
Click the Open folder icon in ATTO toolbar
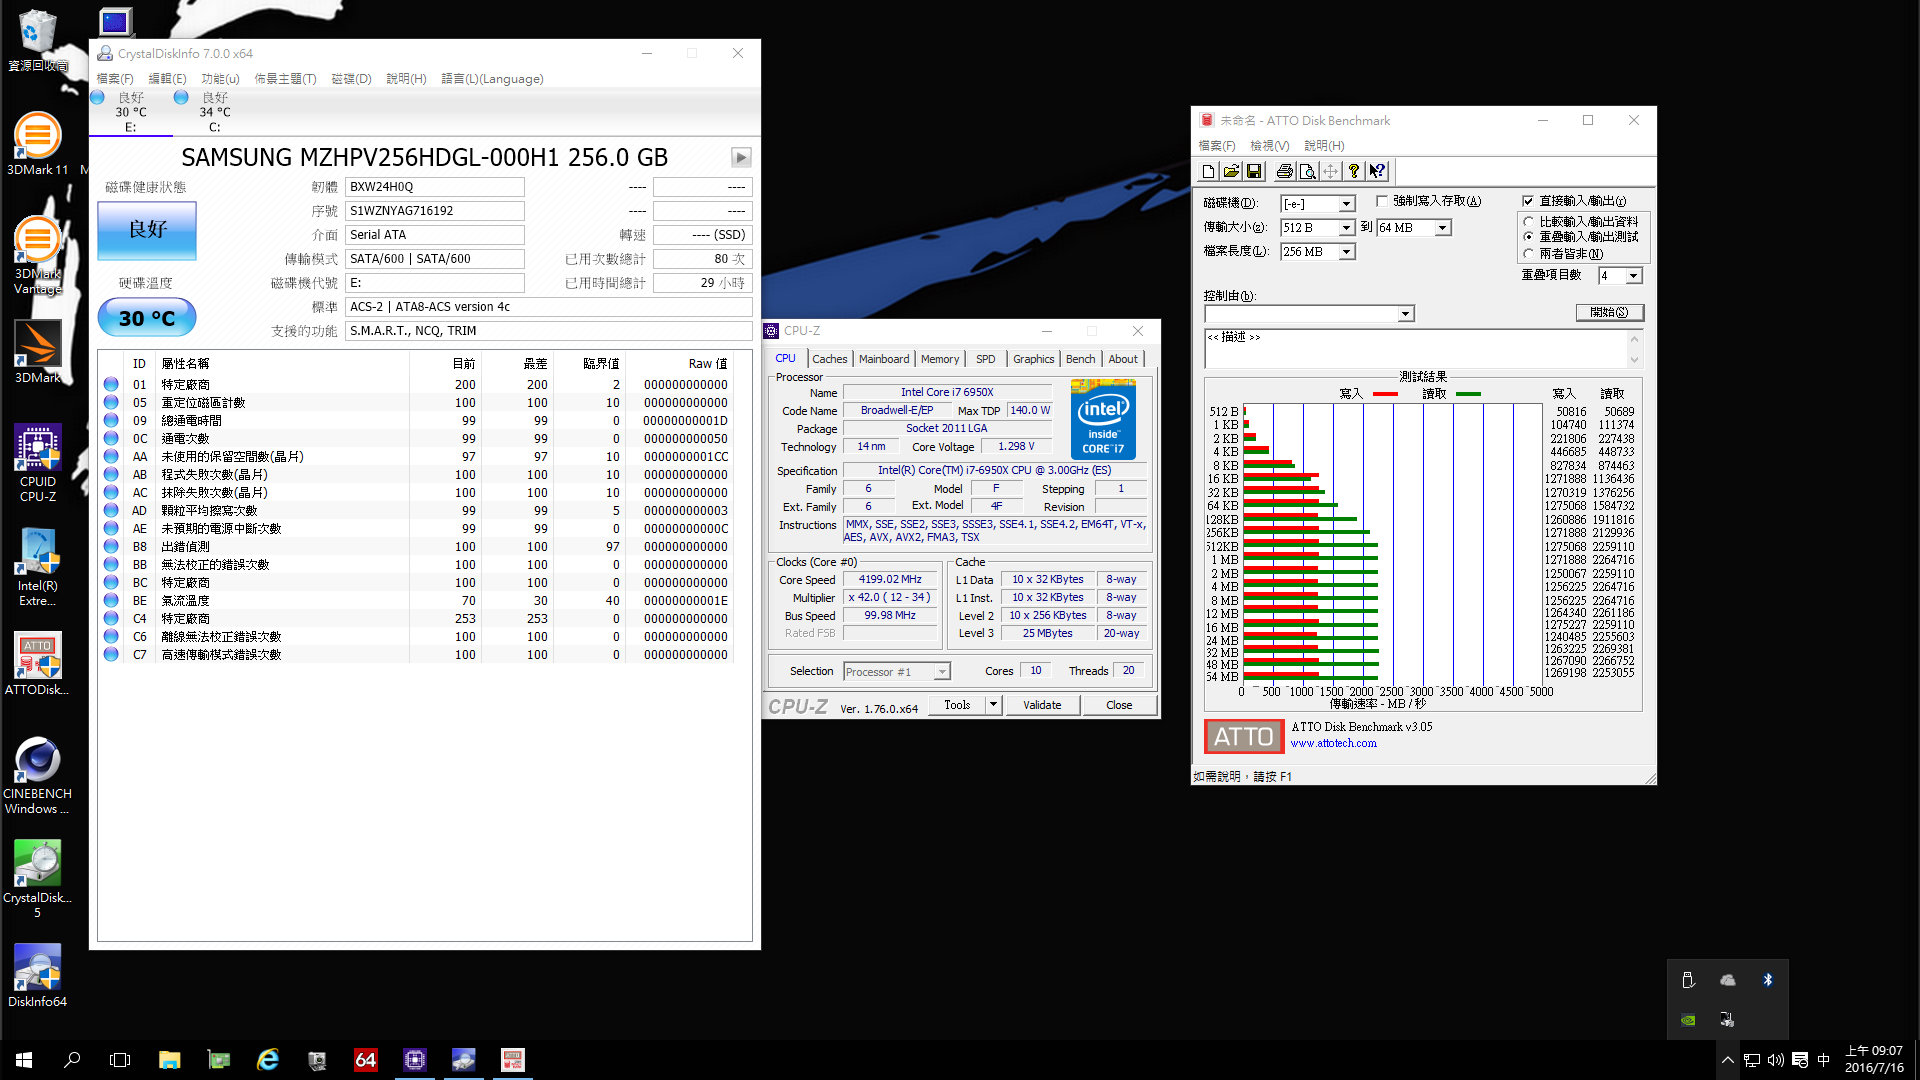pyautogui.click(x=1231, y=172)
